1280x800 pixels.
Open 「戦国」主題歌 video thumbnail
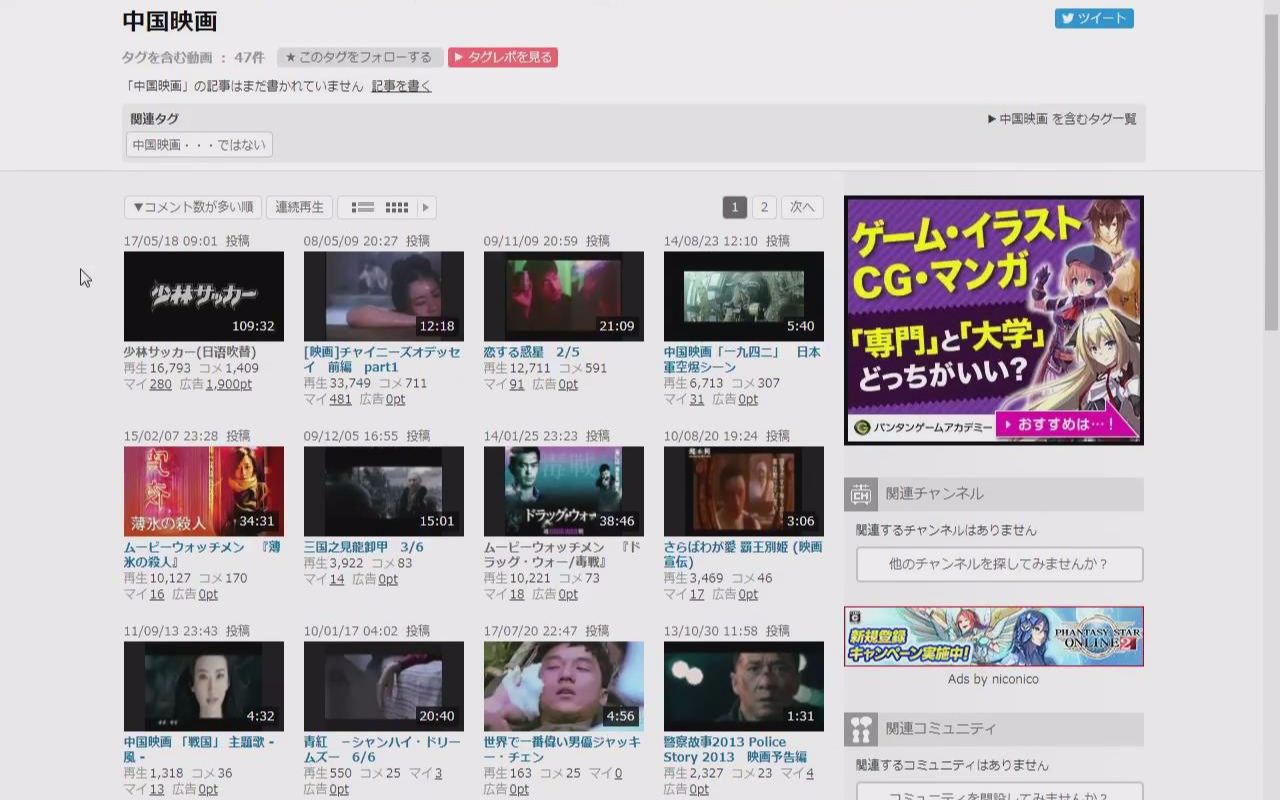204,686
